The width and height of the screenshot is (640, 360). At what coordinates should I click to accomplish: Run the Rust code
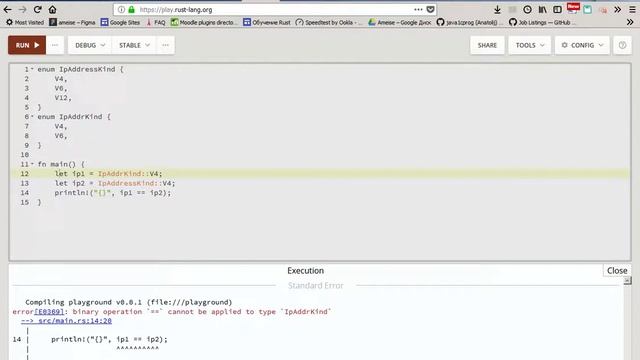point(27,45)
